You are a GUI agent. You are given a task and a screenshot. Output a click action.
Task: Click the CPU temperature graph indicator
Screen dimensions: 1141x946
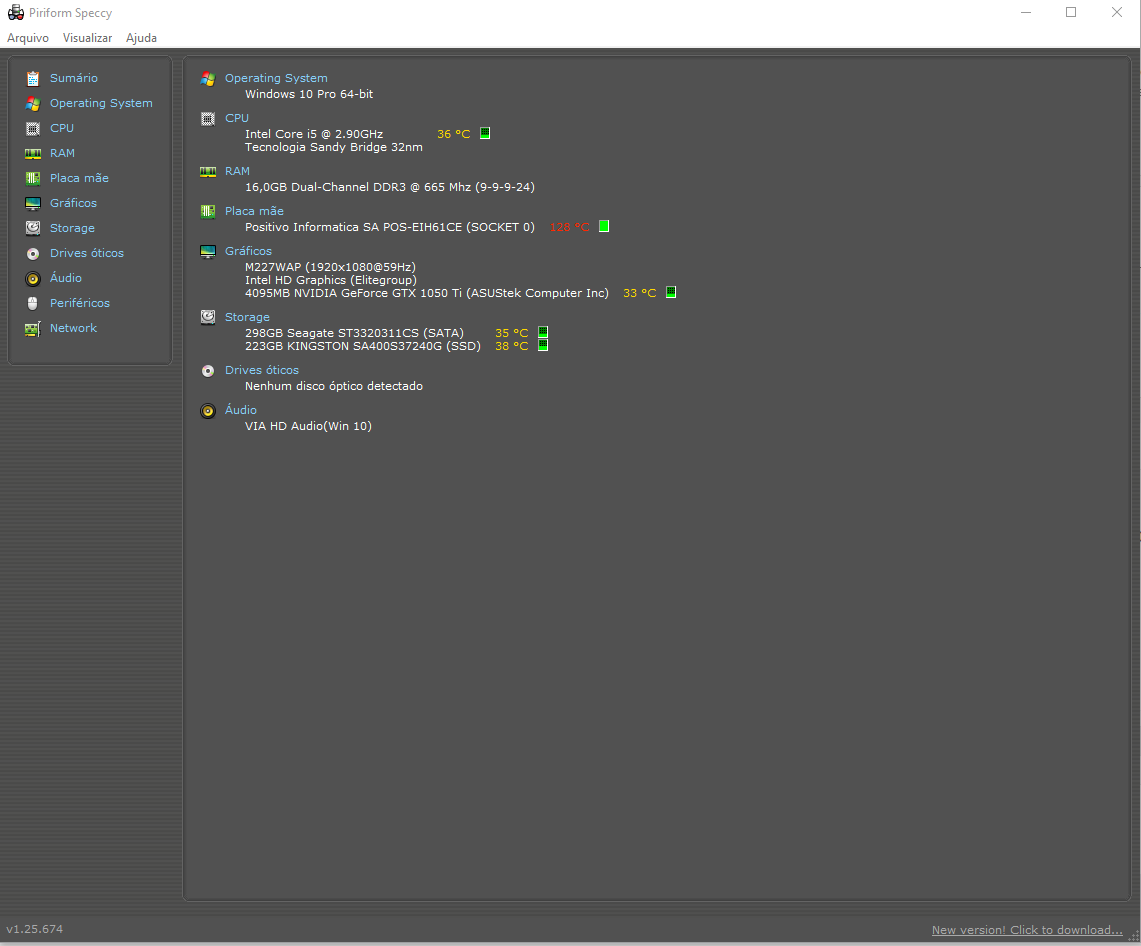click(x=485, y=133)
